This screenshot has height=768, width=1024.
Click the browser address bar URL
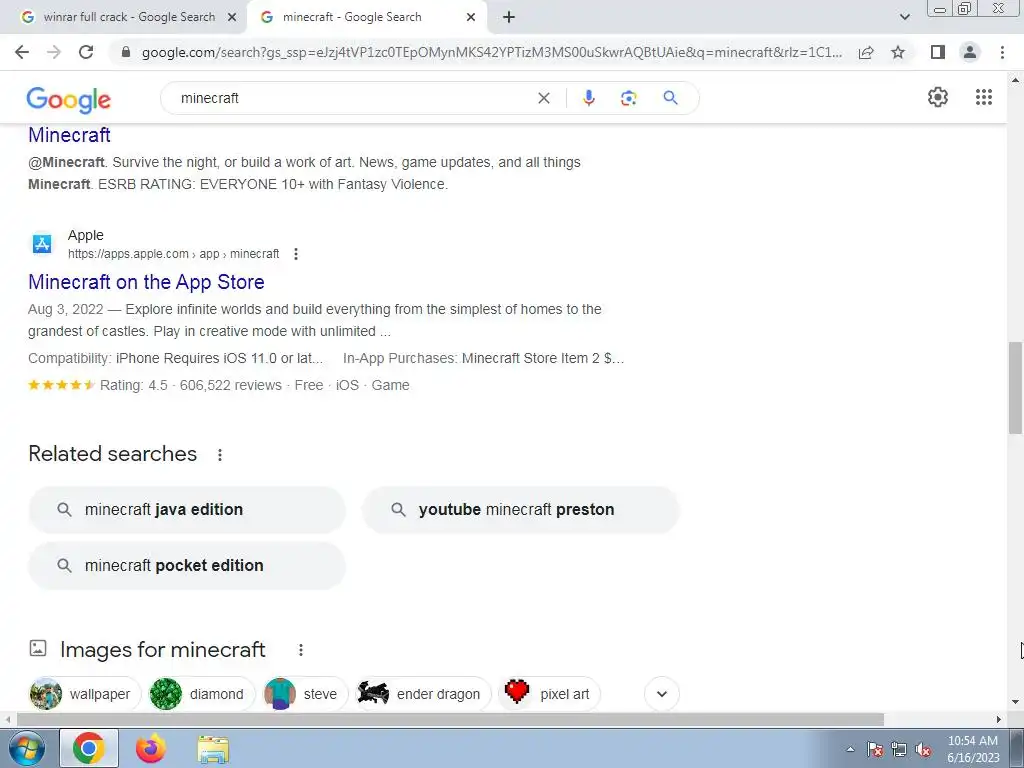[491, 52]
